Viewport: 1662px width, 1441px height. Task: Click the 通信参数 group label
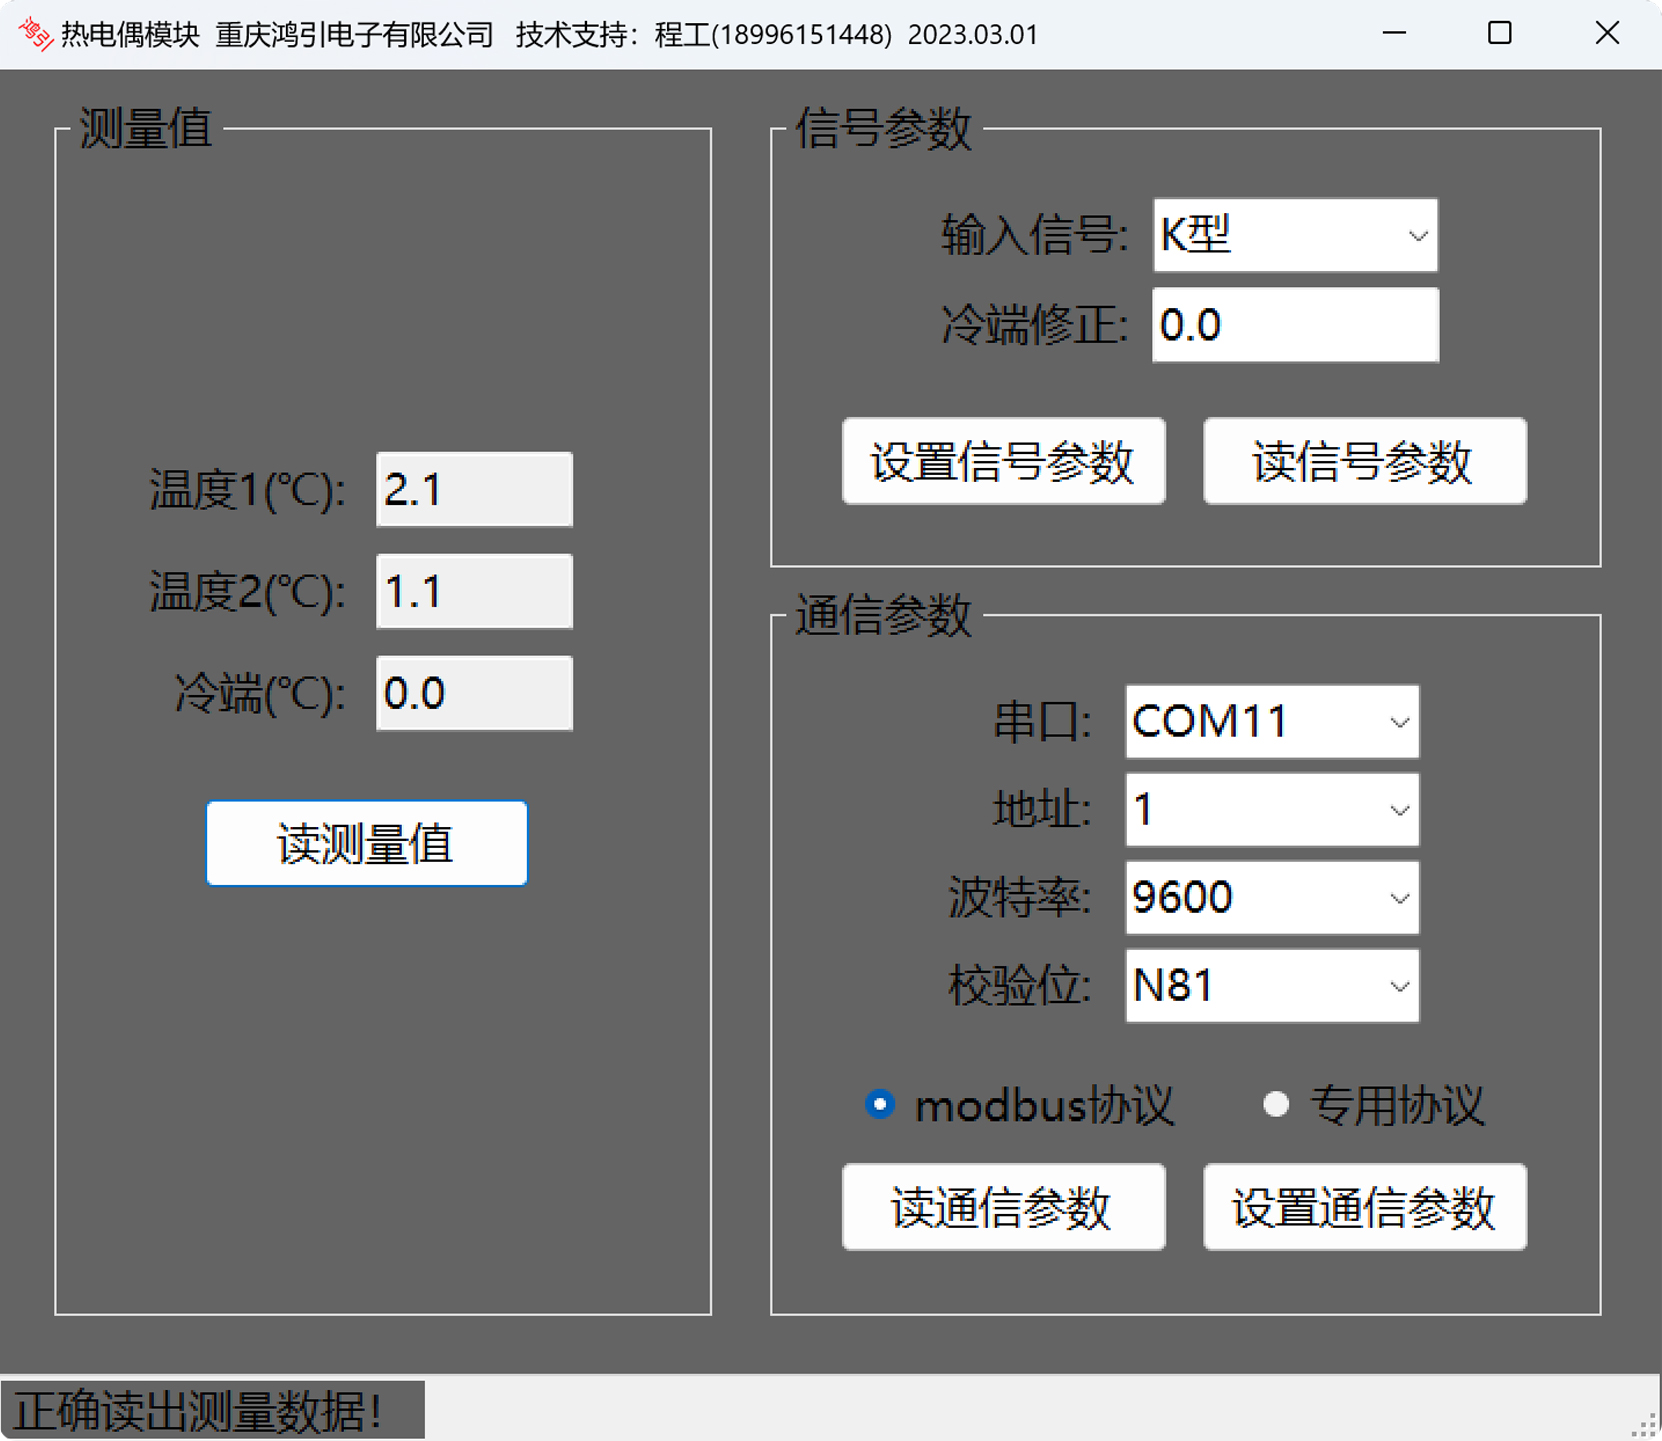coord(883,614)
